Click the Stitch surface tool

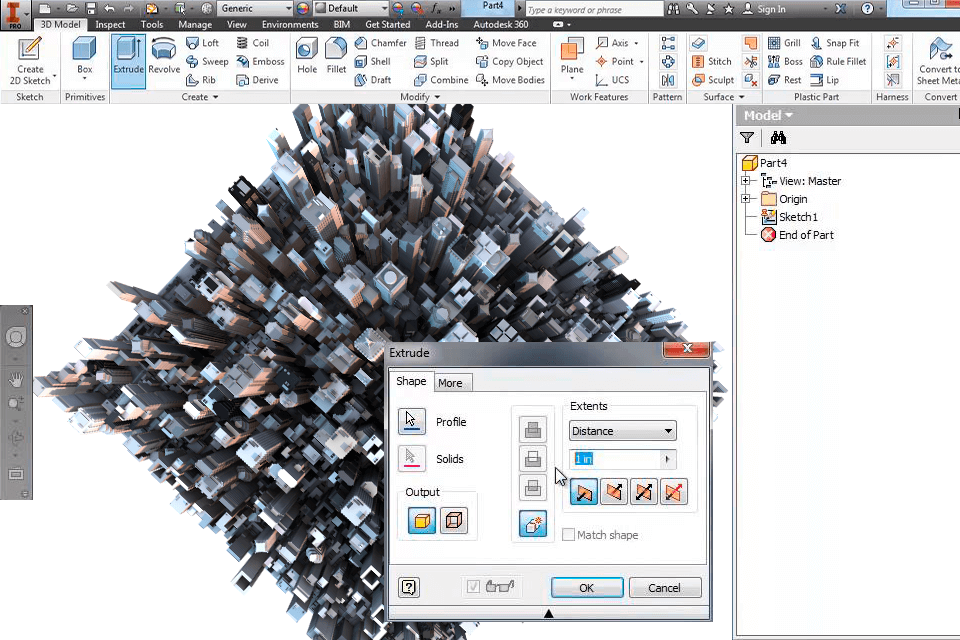pyautogui.click(x=711, y=61)
